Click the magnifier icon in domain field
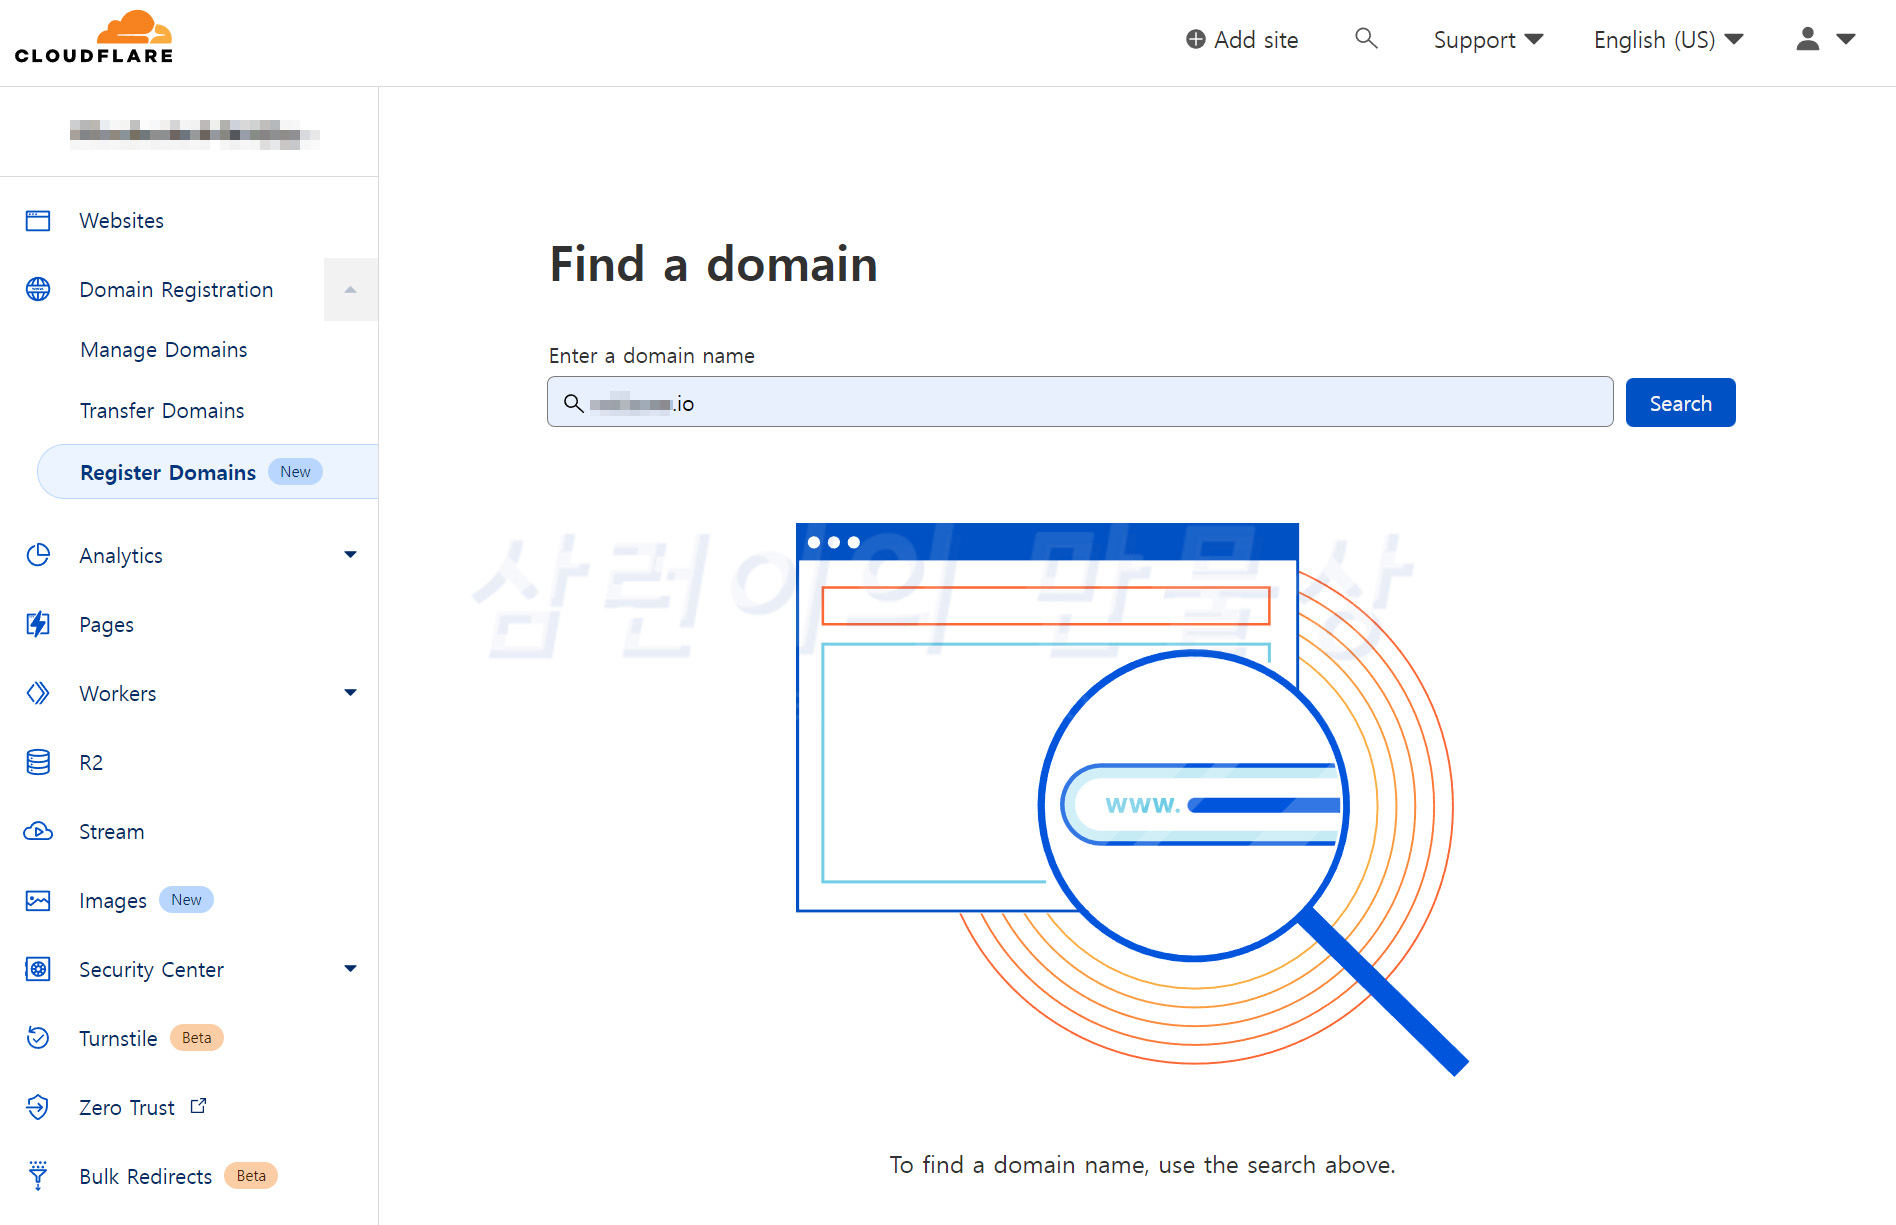This screenshot has height=1225, width=1896. click(573, 403)
